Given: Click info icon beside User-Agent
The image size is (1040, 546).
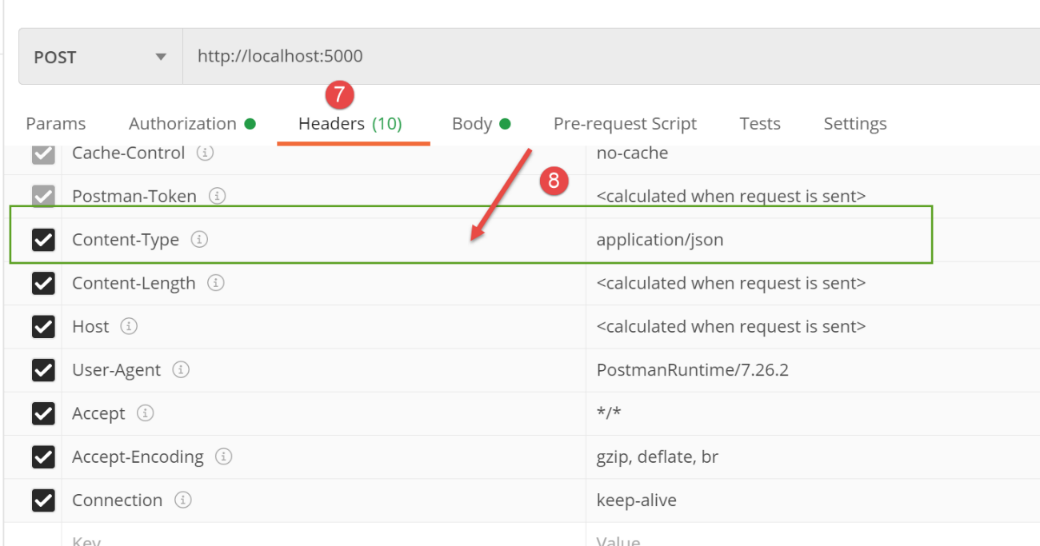Looking at the screenshot, I should pyautogui.click(x=180, y=370).
